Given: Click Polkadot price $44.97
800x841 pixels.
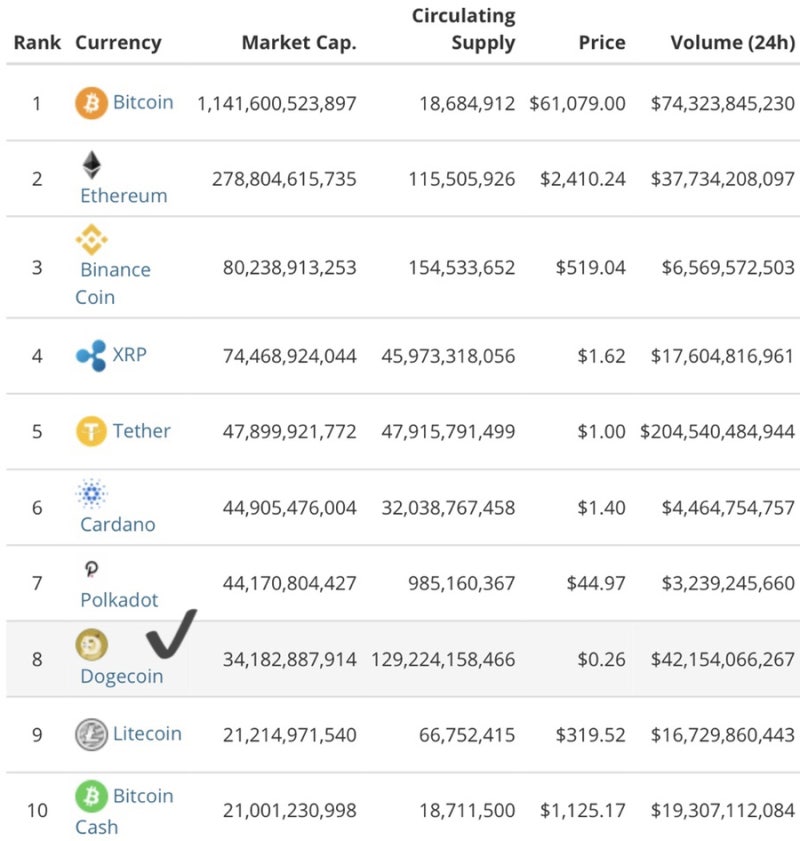Looking at the screenshot, I should click(596, 584).
